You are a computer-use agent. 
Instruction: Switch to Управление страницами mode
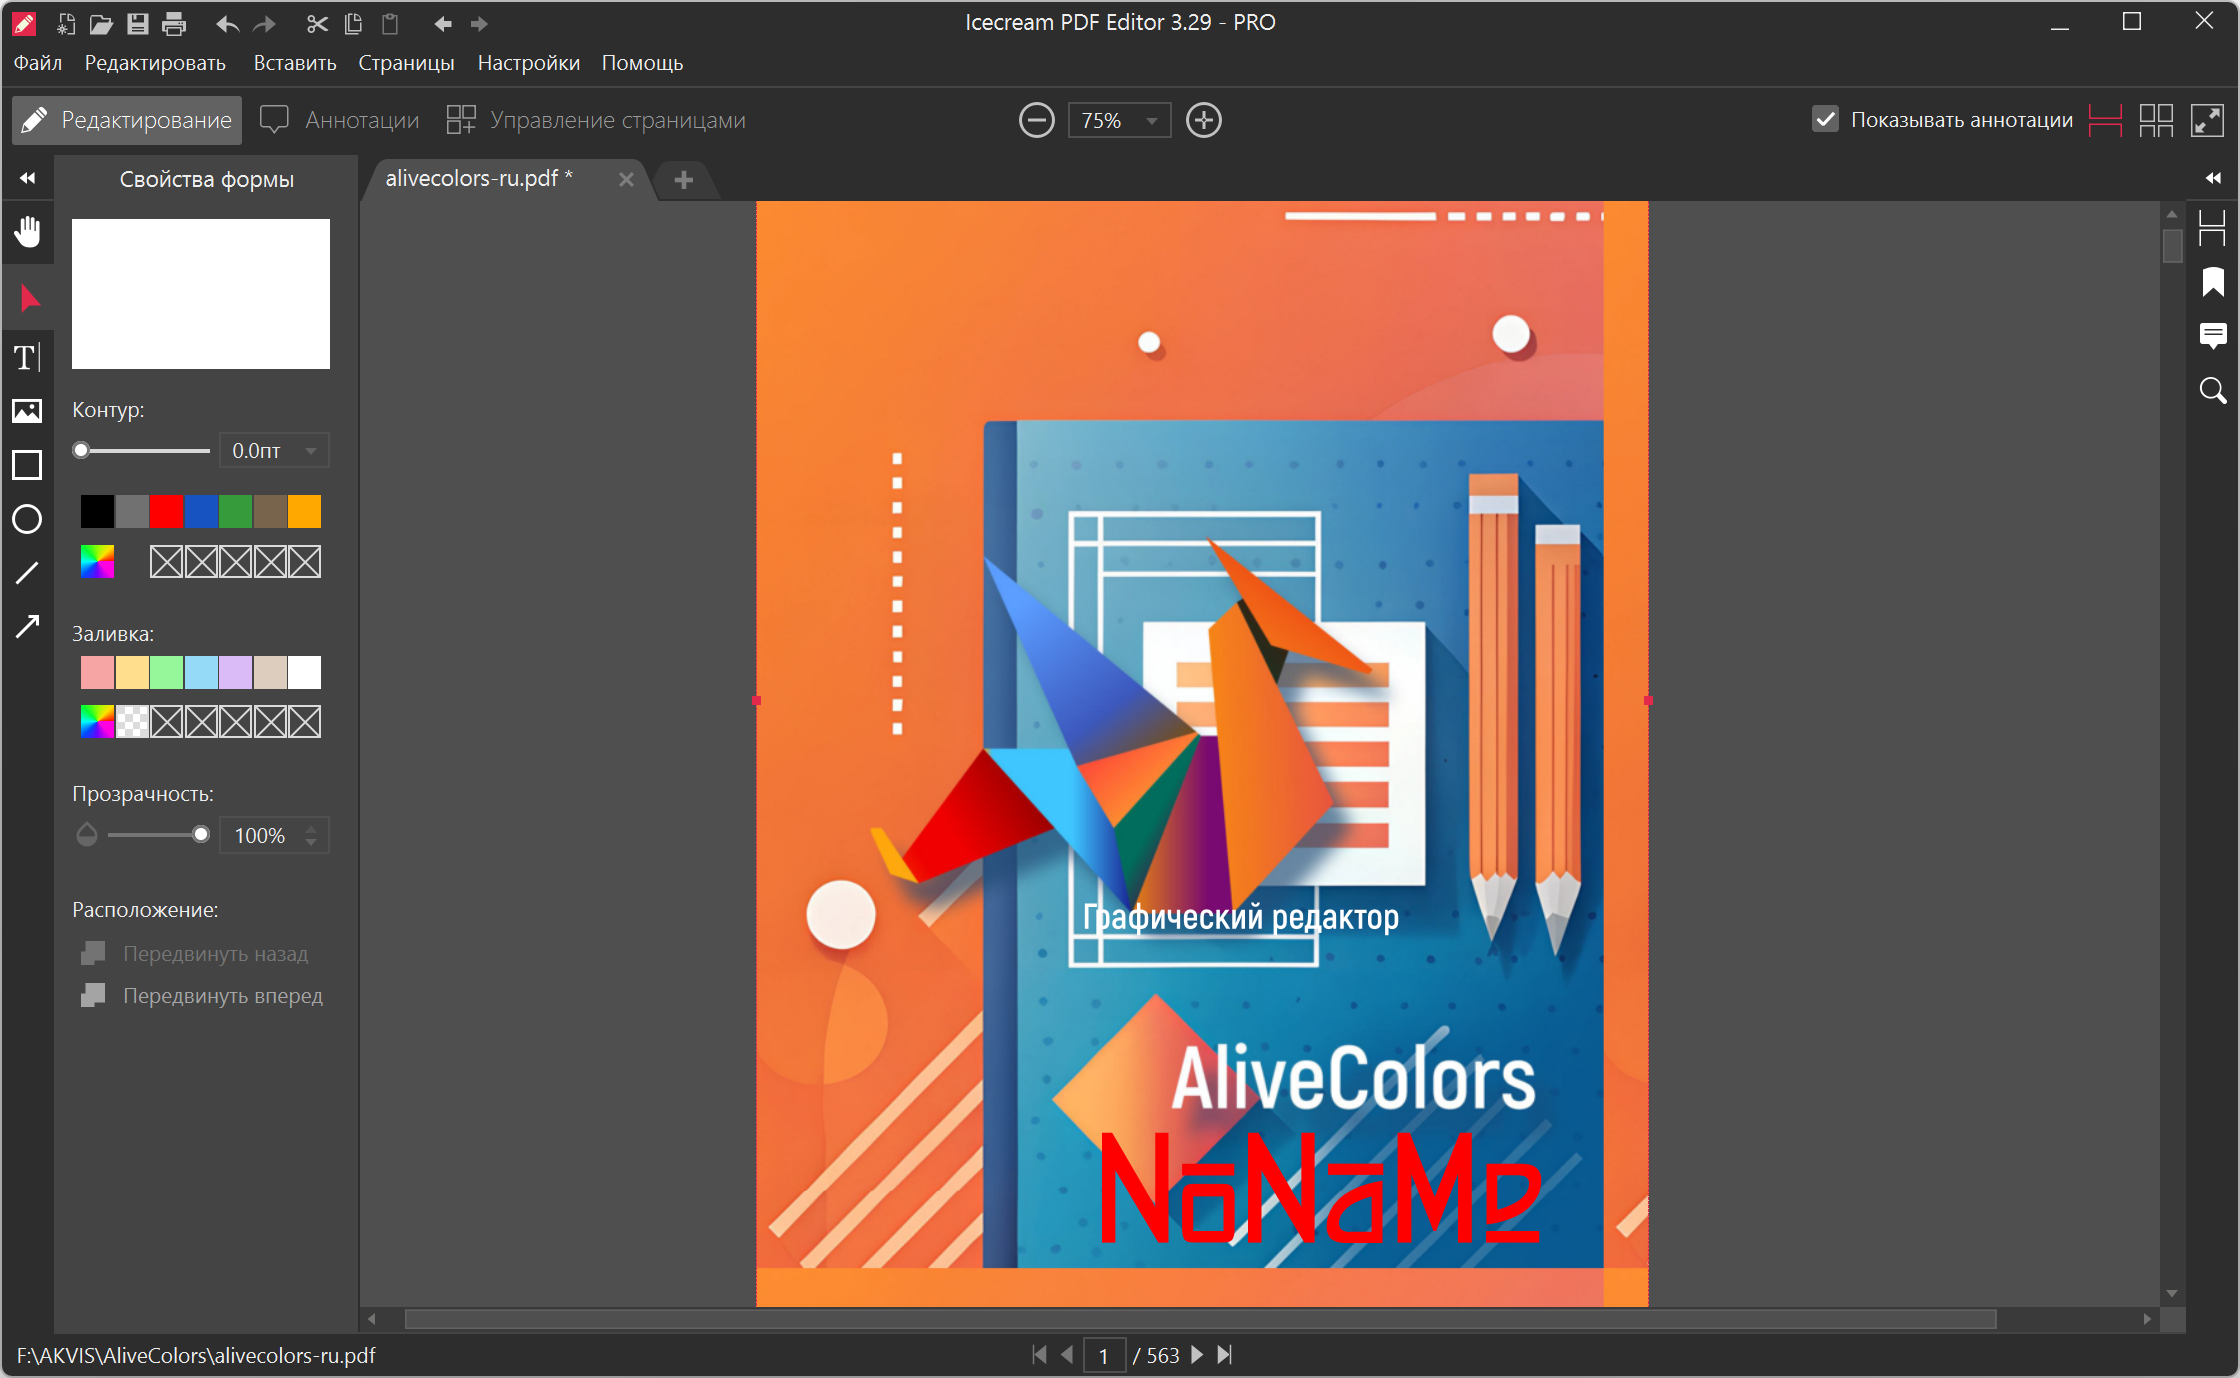tap(597, 120)
